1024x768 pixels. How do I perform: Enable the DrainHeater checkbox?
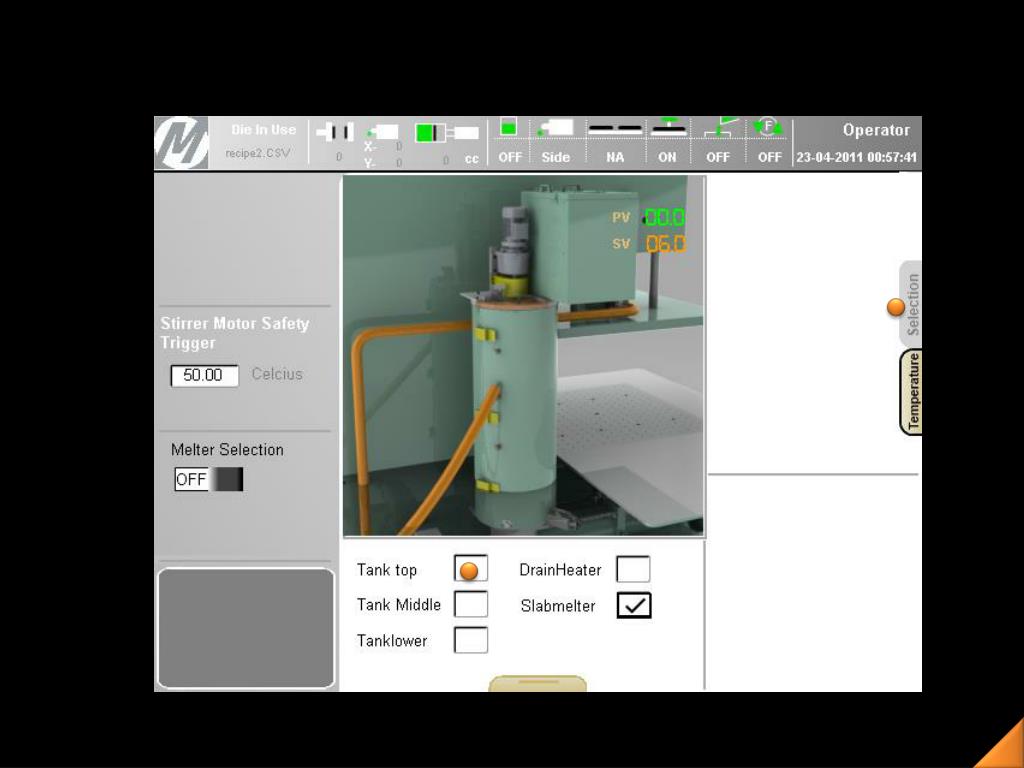(633, 569)
